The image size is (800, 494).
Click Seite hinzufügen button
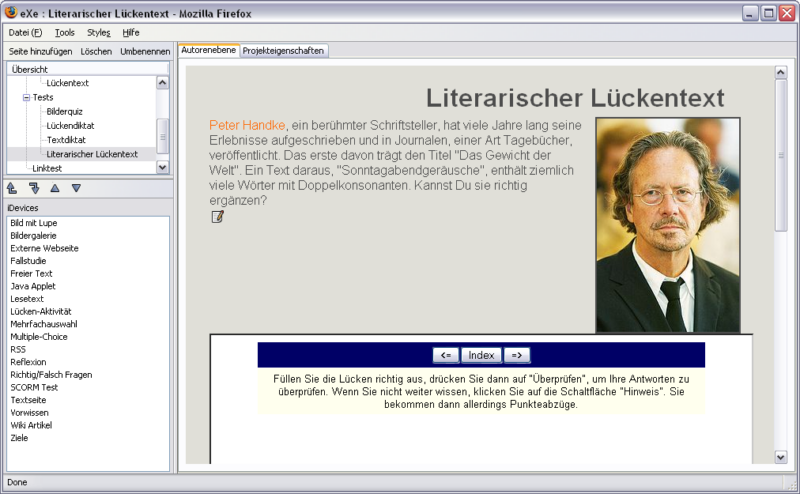tap(40, 52)
